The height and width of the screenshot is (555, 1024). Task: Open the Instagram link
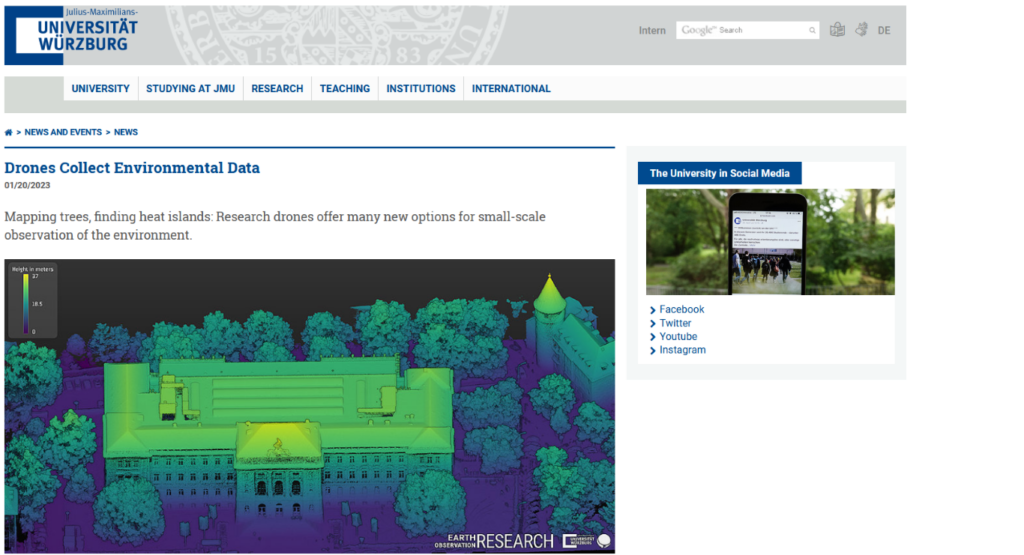pos(682,350)
